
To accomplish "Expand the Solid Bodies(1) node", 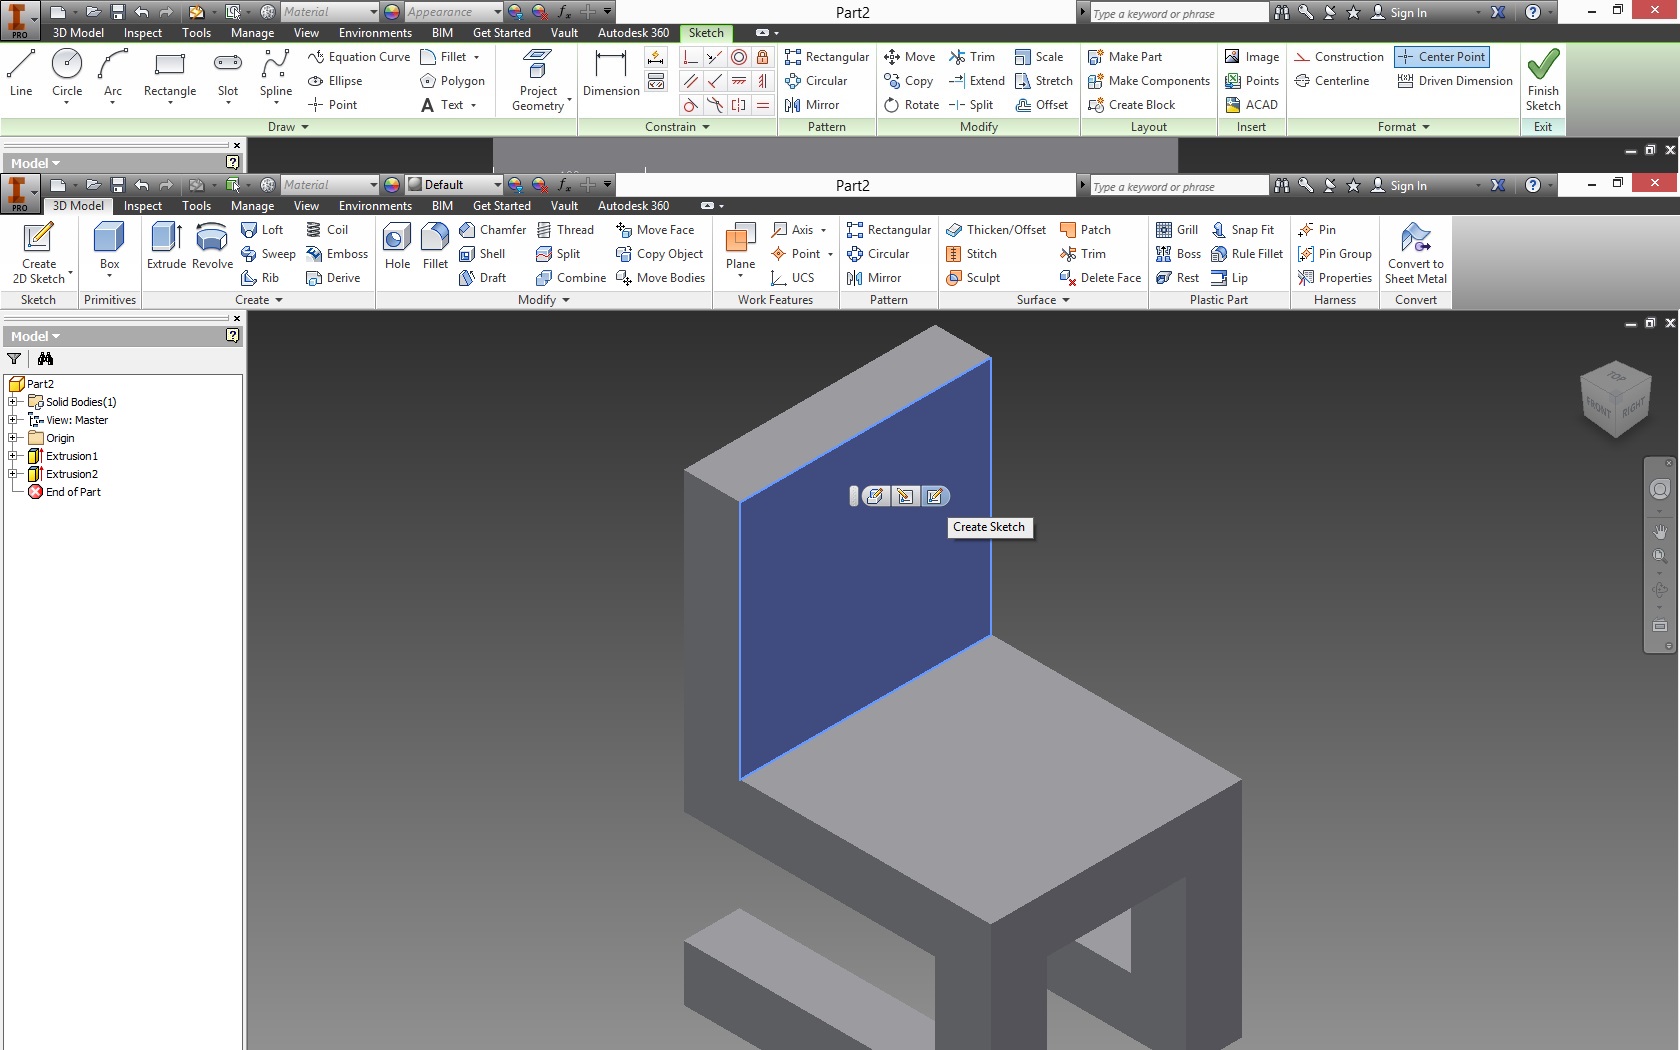I will pyautogui.click(x=13, y=402).
